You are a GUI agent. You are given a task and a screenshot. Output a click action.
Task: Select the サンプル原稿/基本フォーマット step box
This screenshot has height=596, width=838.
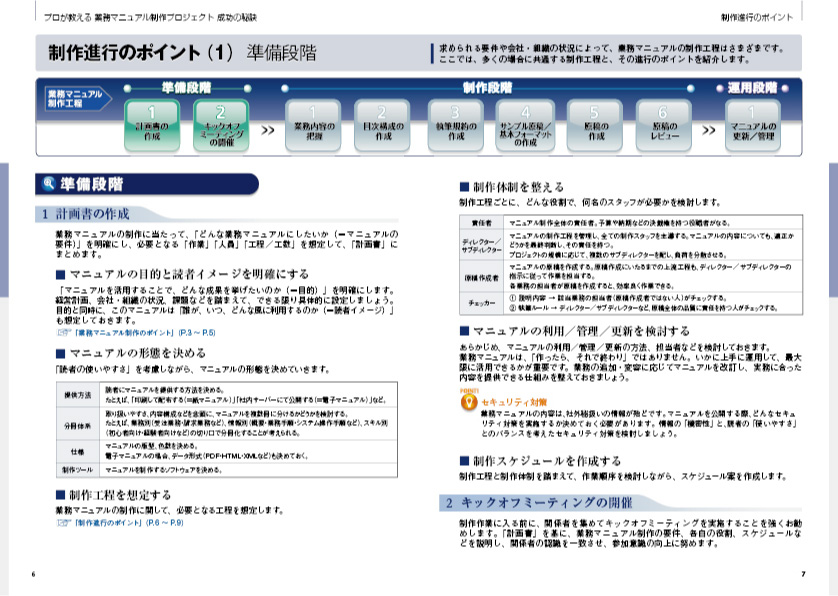[524, 126]
